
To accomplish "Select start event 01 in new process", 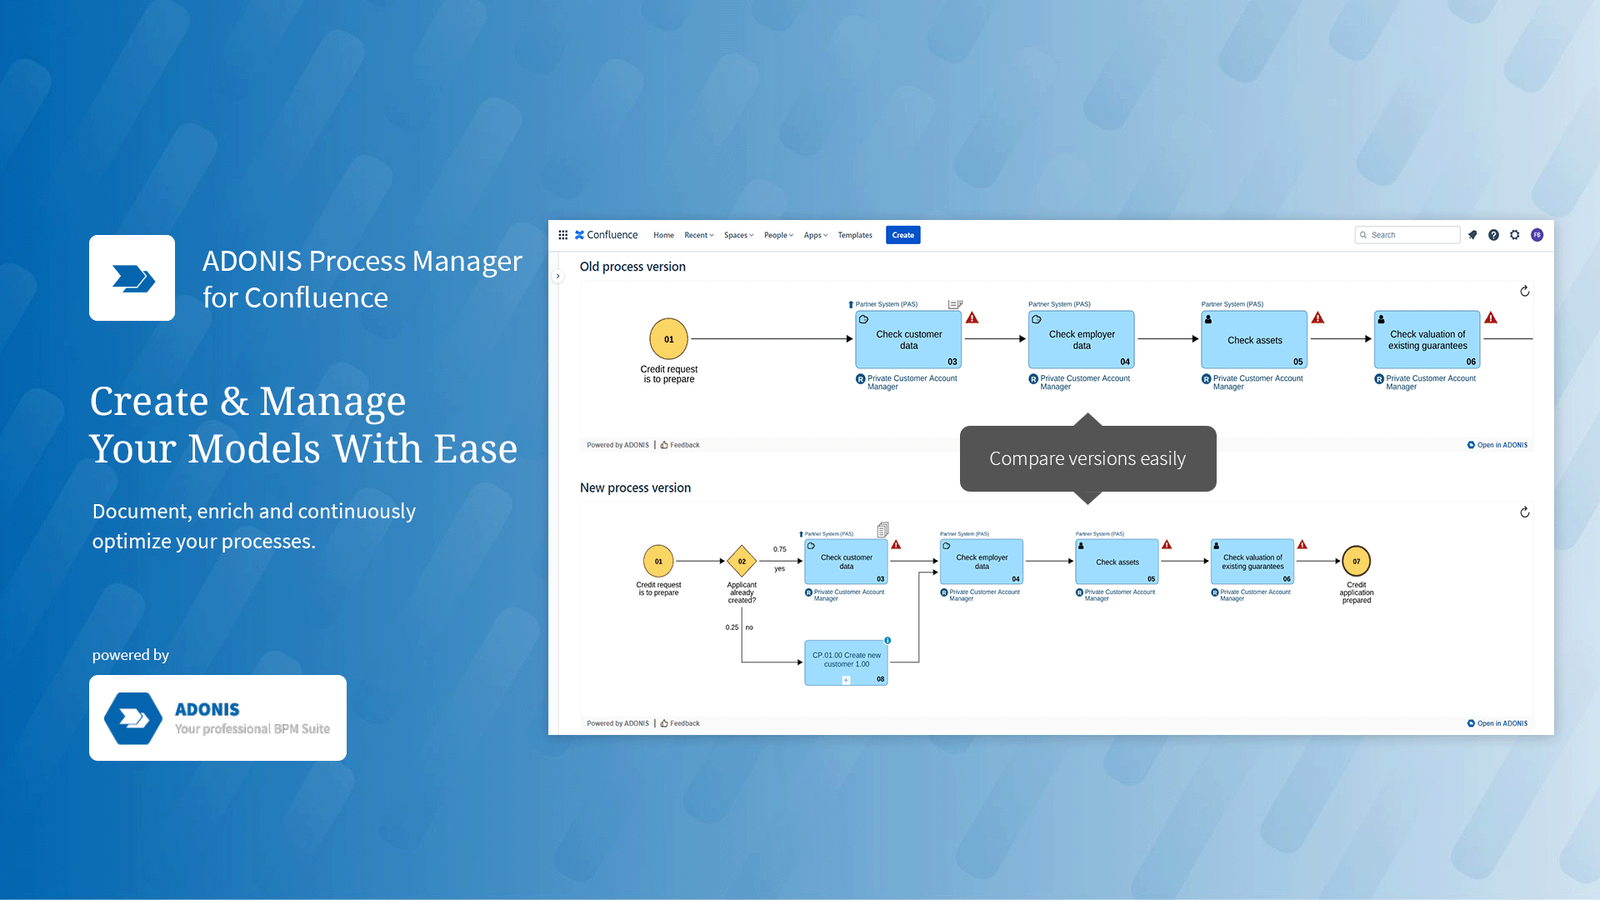I will [x=658, y=561].
